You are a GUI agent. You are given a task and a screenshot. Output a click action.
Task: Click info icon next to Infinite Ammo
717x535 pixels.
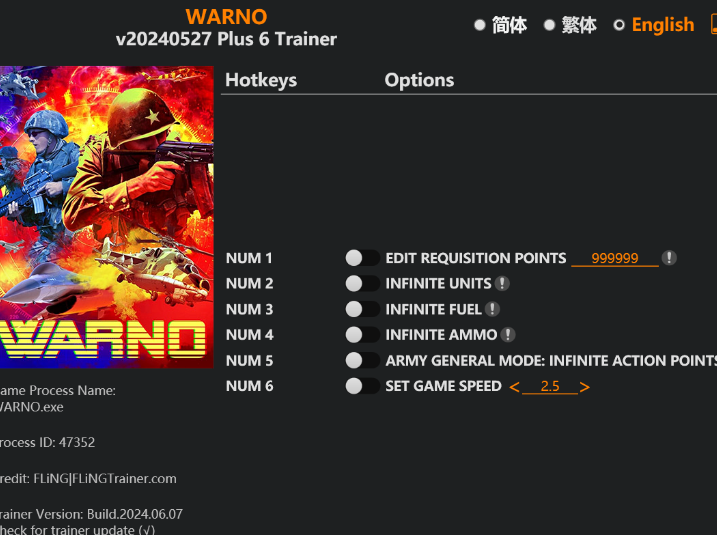pos(508,335)
